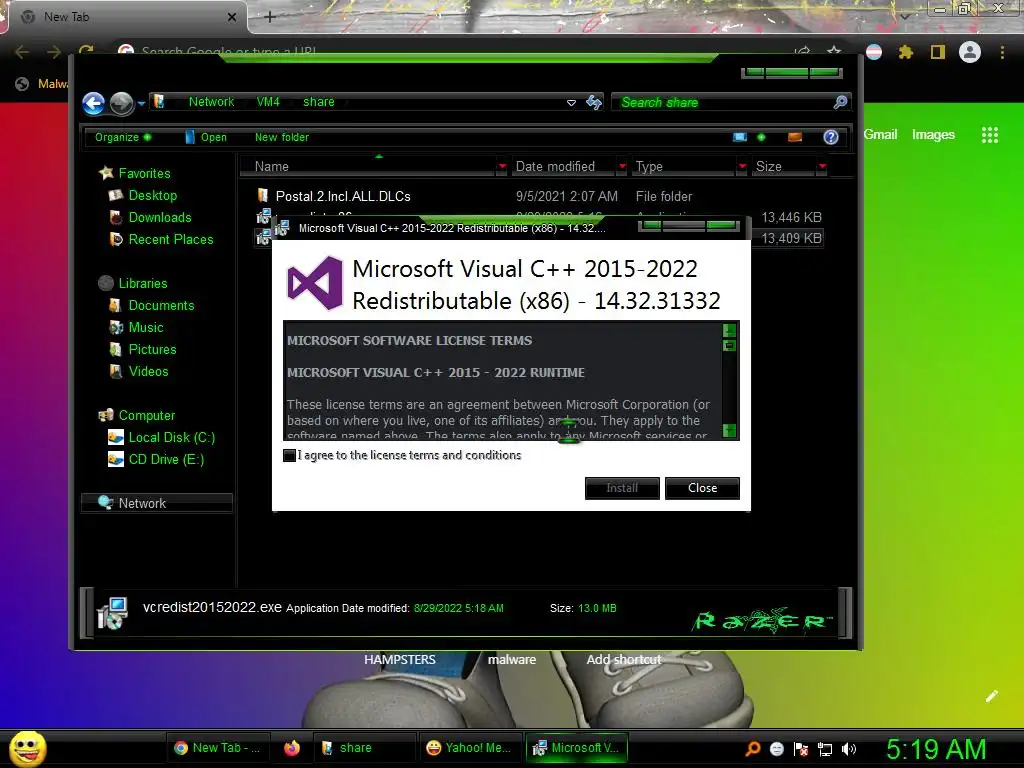This screenshot has width=1024, height=768.
Task: Click the HAMPSTERS shortcut on New Tab
Action: [x=400, y=660]
